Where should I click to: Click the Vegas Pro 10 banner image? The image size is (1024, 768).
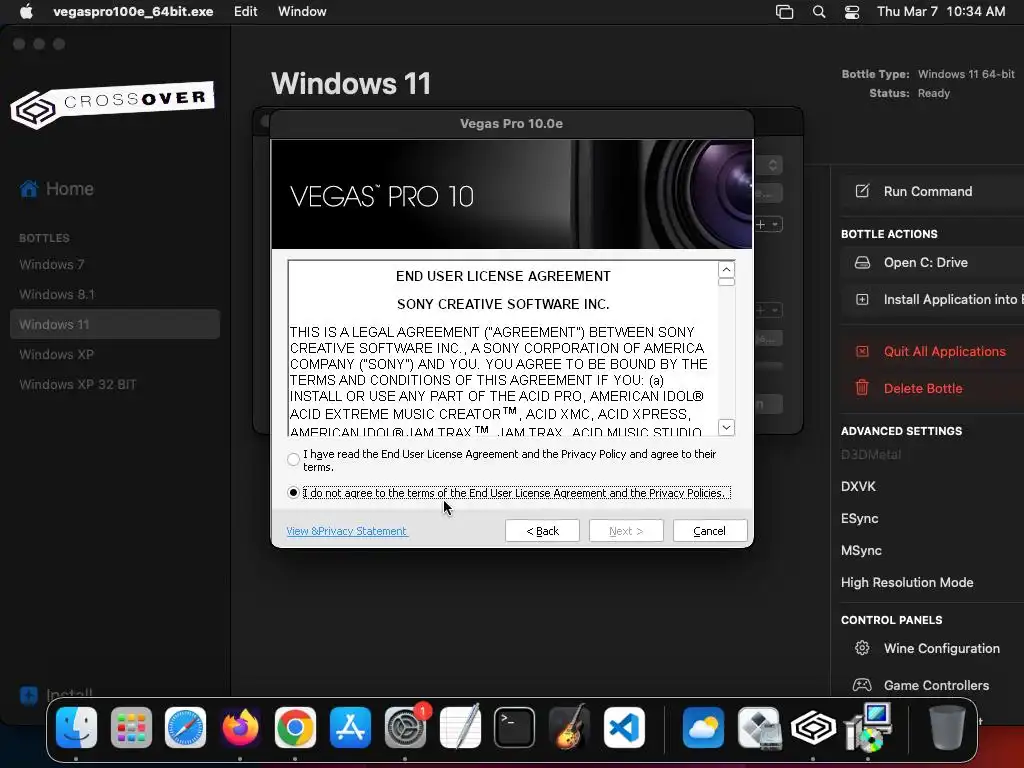pos(512,194)
